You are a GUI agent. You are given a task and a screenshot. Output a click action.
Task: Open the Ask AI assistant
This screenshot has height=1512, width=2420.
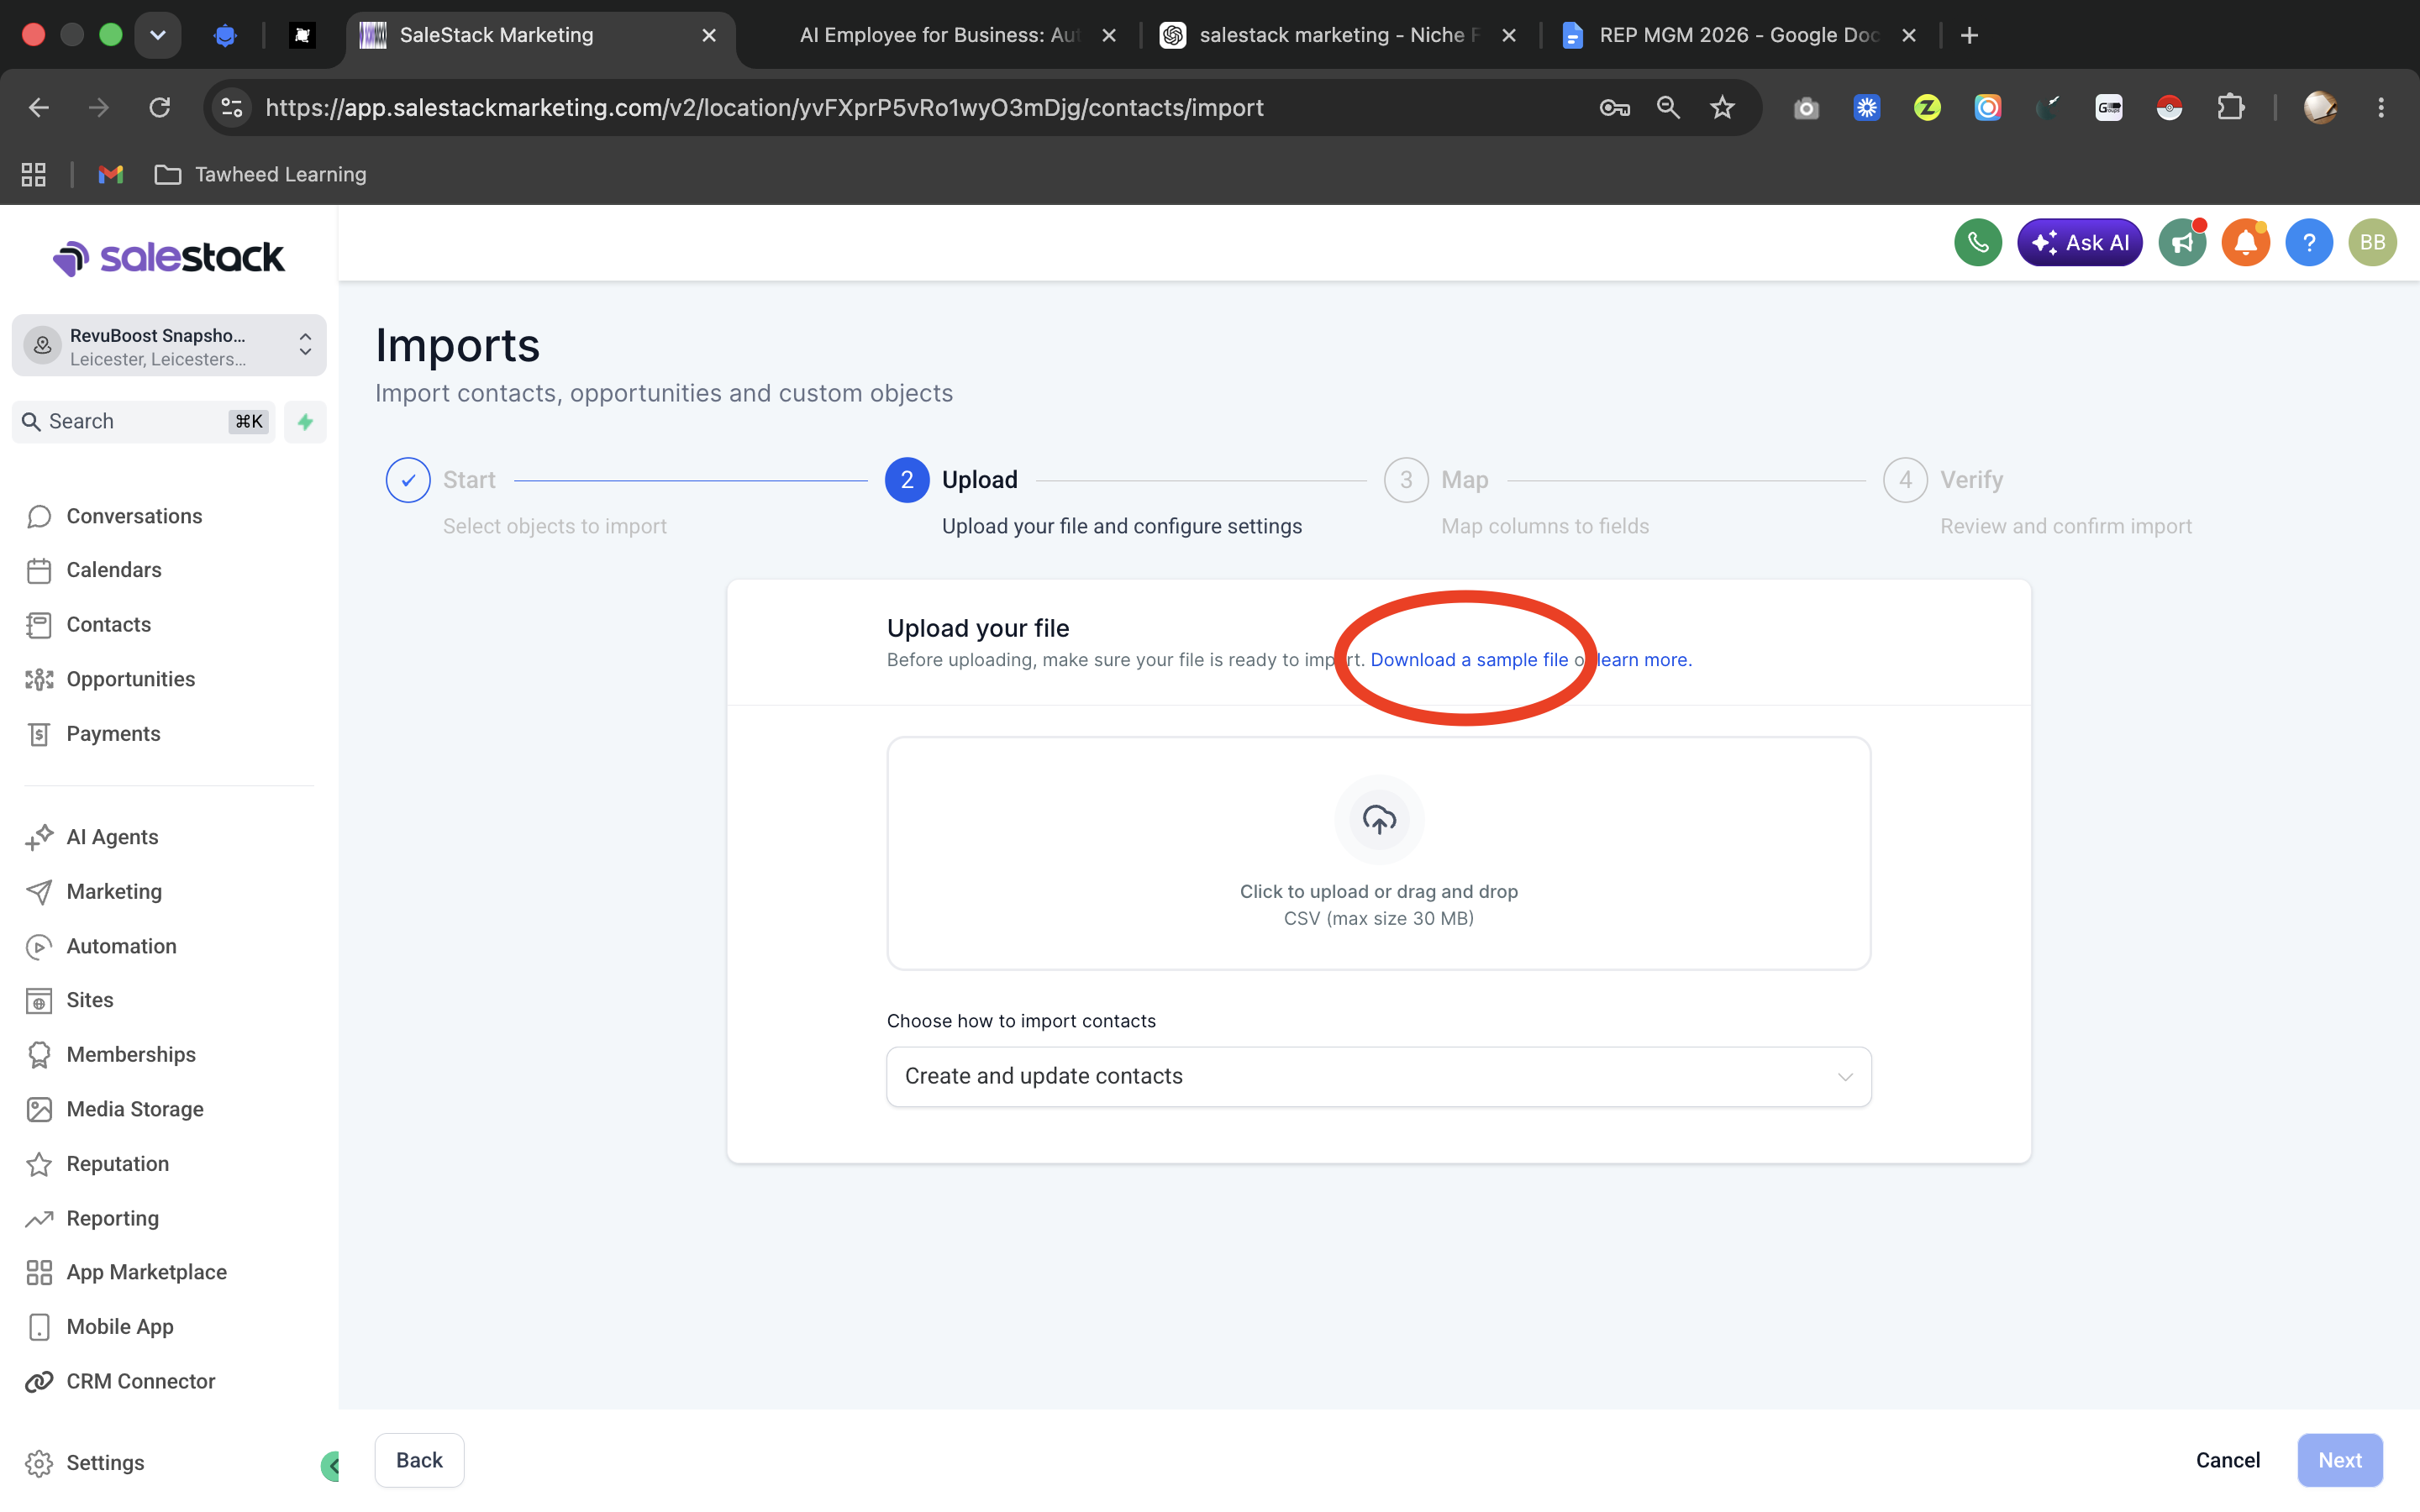pyautogui.click(x=2079, y=243)
